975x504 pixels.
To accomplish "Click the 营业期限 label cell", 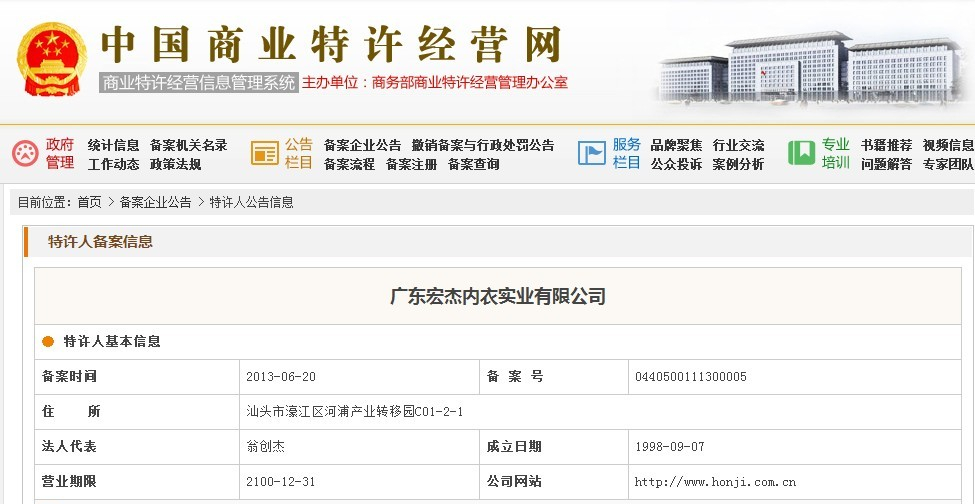I will point(137,482).
